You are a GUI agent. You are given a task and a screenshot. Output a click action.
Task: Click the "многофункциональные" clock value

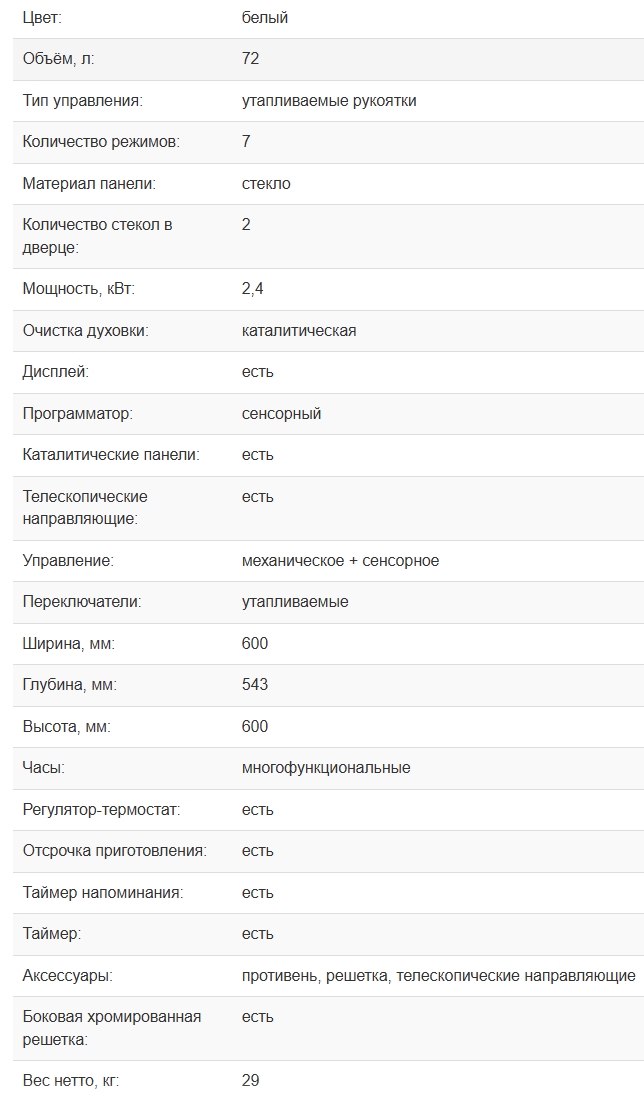(326, 768)
